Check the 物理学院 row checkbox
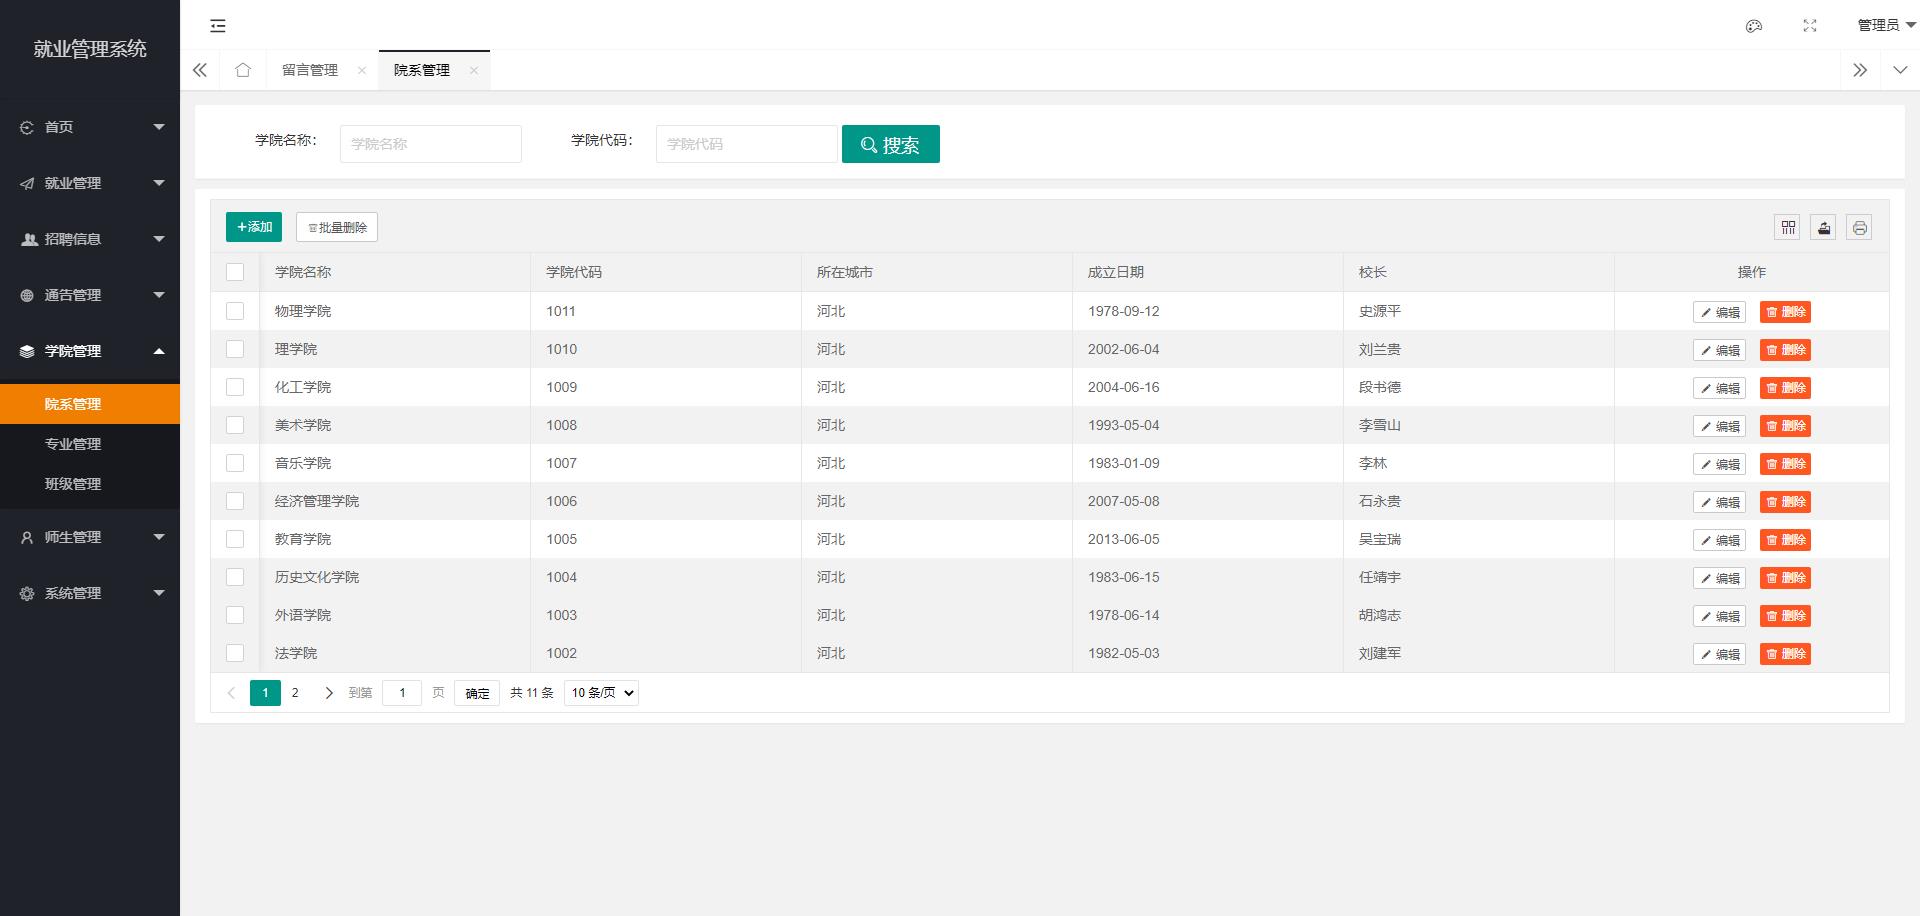This screenshot has height=916, width=1920. pos(235,311)
